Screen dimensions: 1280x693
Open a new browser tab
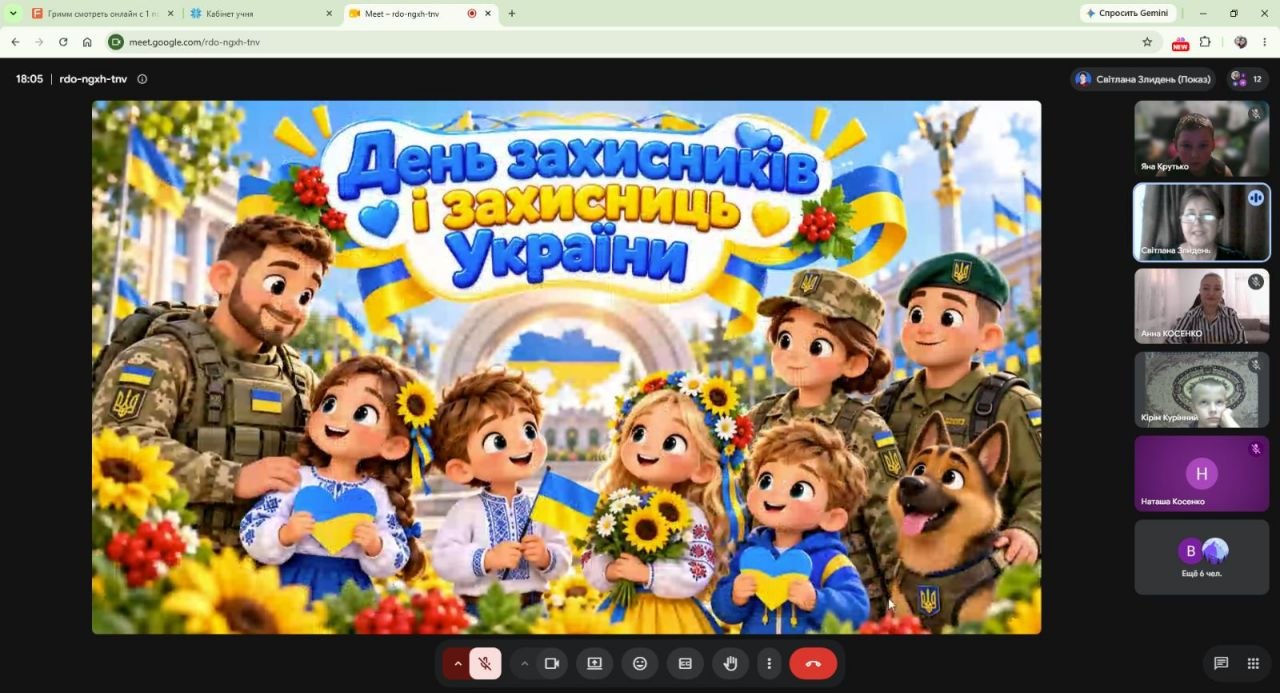[x=512, y=14]
